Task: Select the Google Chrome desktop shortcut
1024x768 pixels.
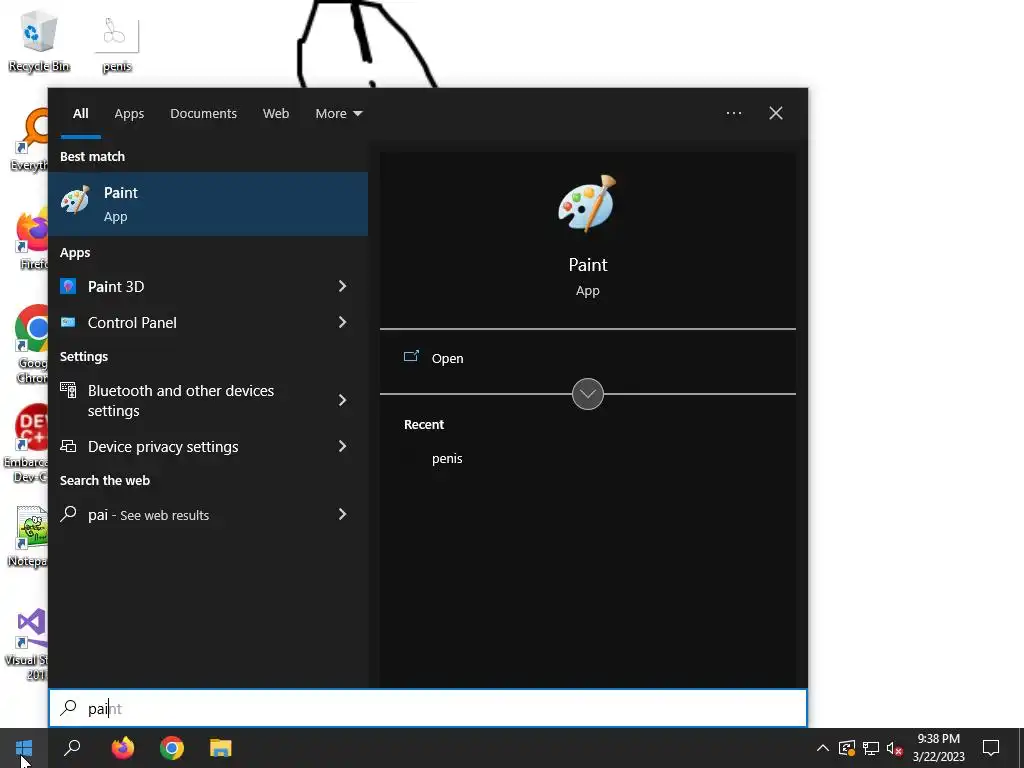Action: (31, 344)
